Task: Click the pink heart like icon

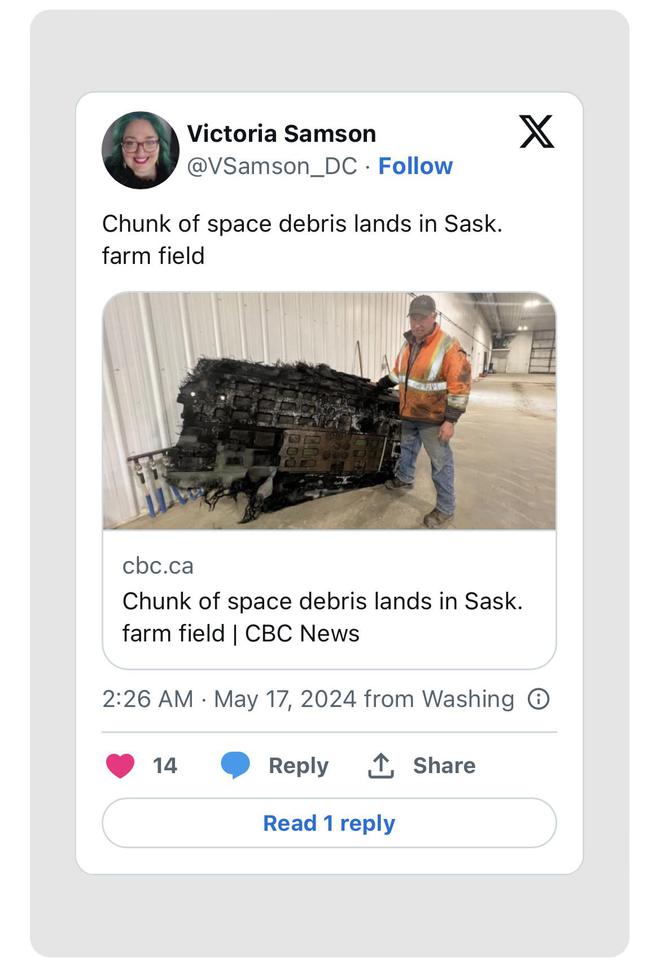Action: point(120,765)
